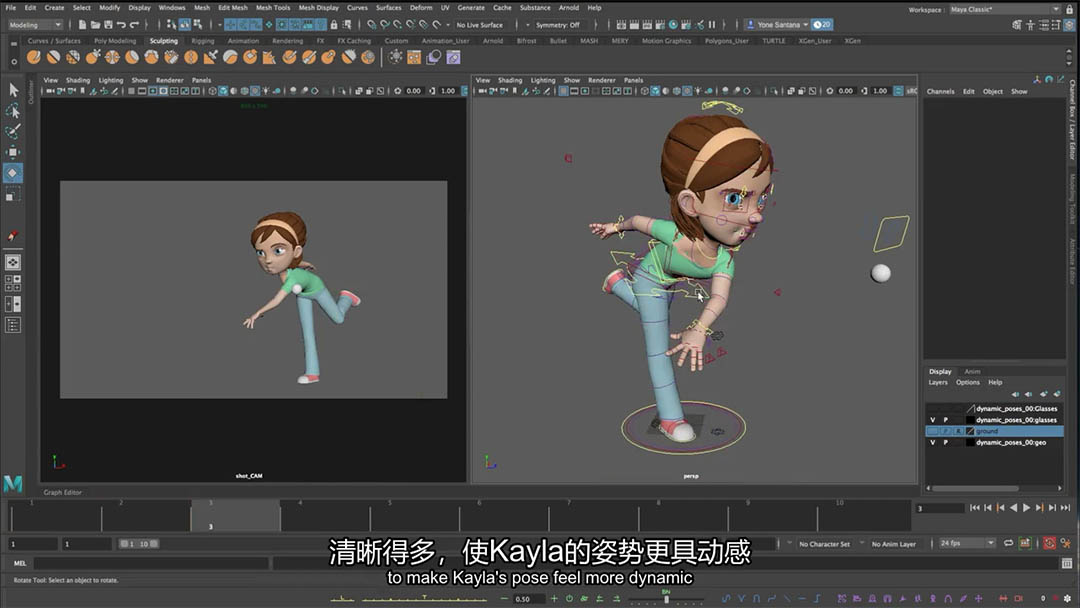Open the Modeling menu set dropdown
Screen dimensions: 1080x608
coord(35,25)
